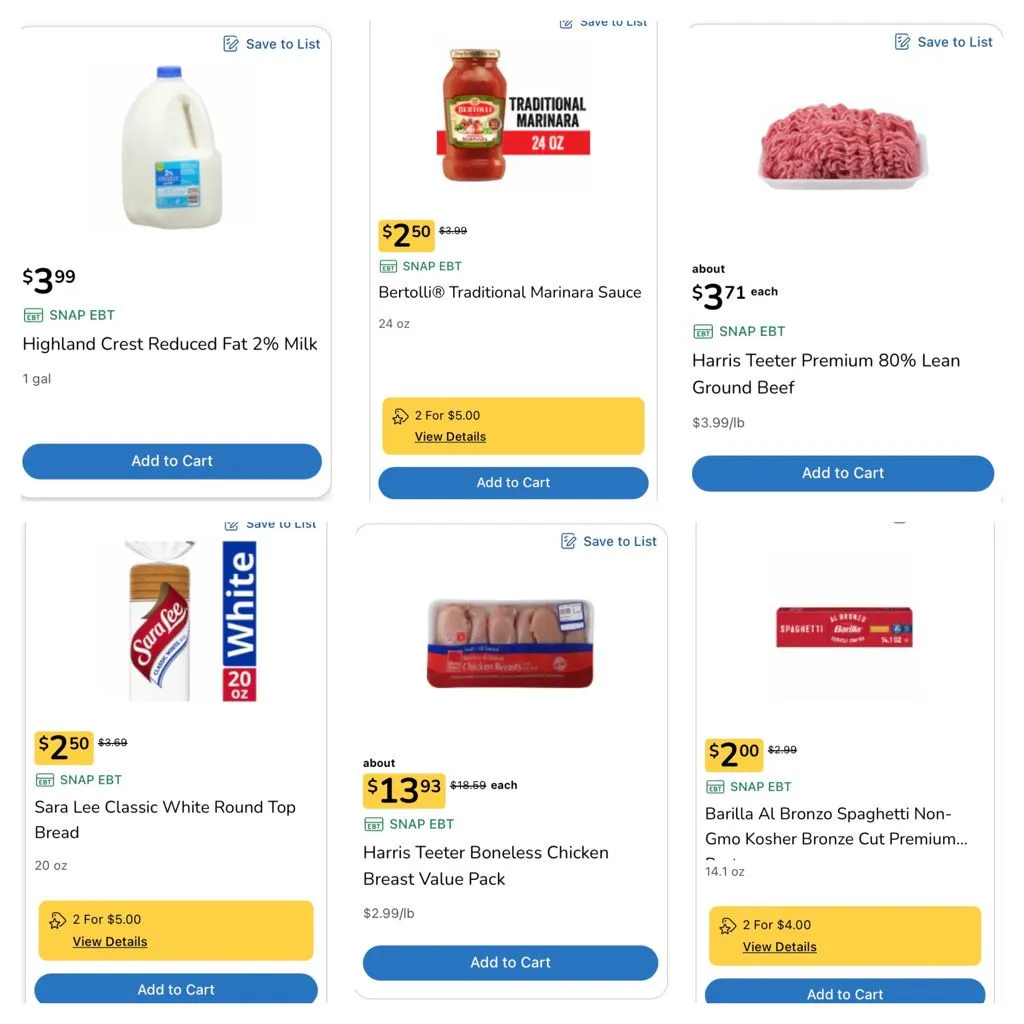Add Bertolli Marinara Sauce to cart
This screenshot has width=1024, height=1024.
pos(513,483)
